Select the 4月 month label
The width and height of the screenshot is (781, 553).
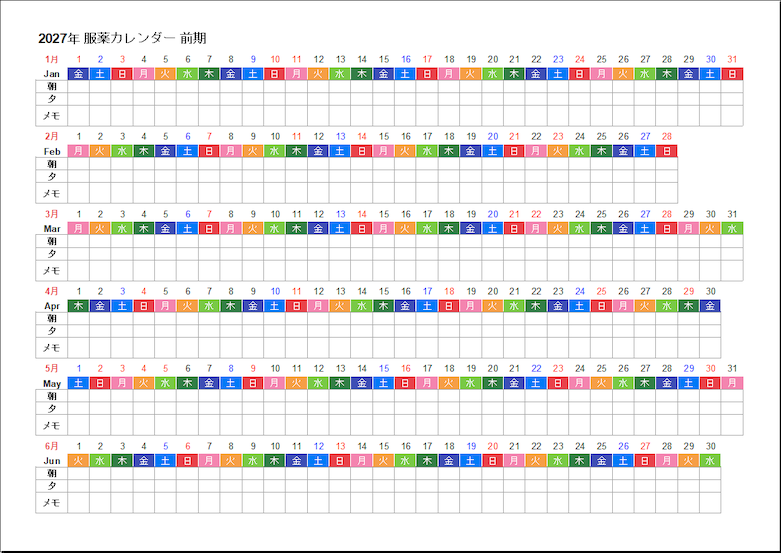[51, 291]
